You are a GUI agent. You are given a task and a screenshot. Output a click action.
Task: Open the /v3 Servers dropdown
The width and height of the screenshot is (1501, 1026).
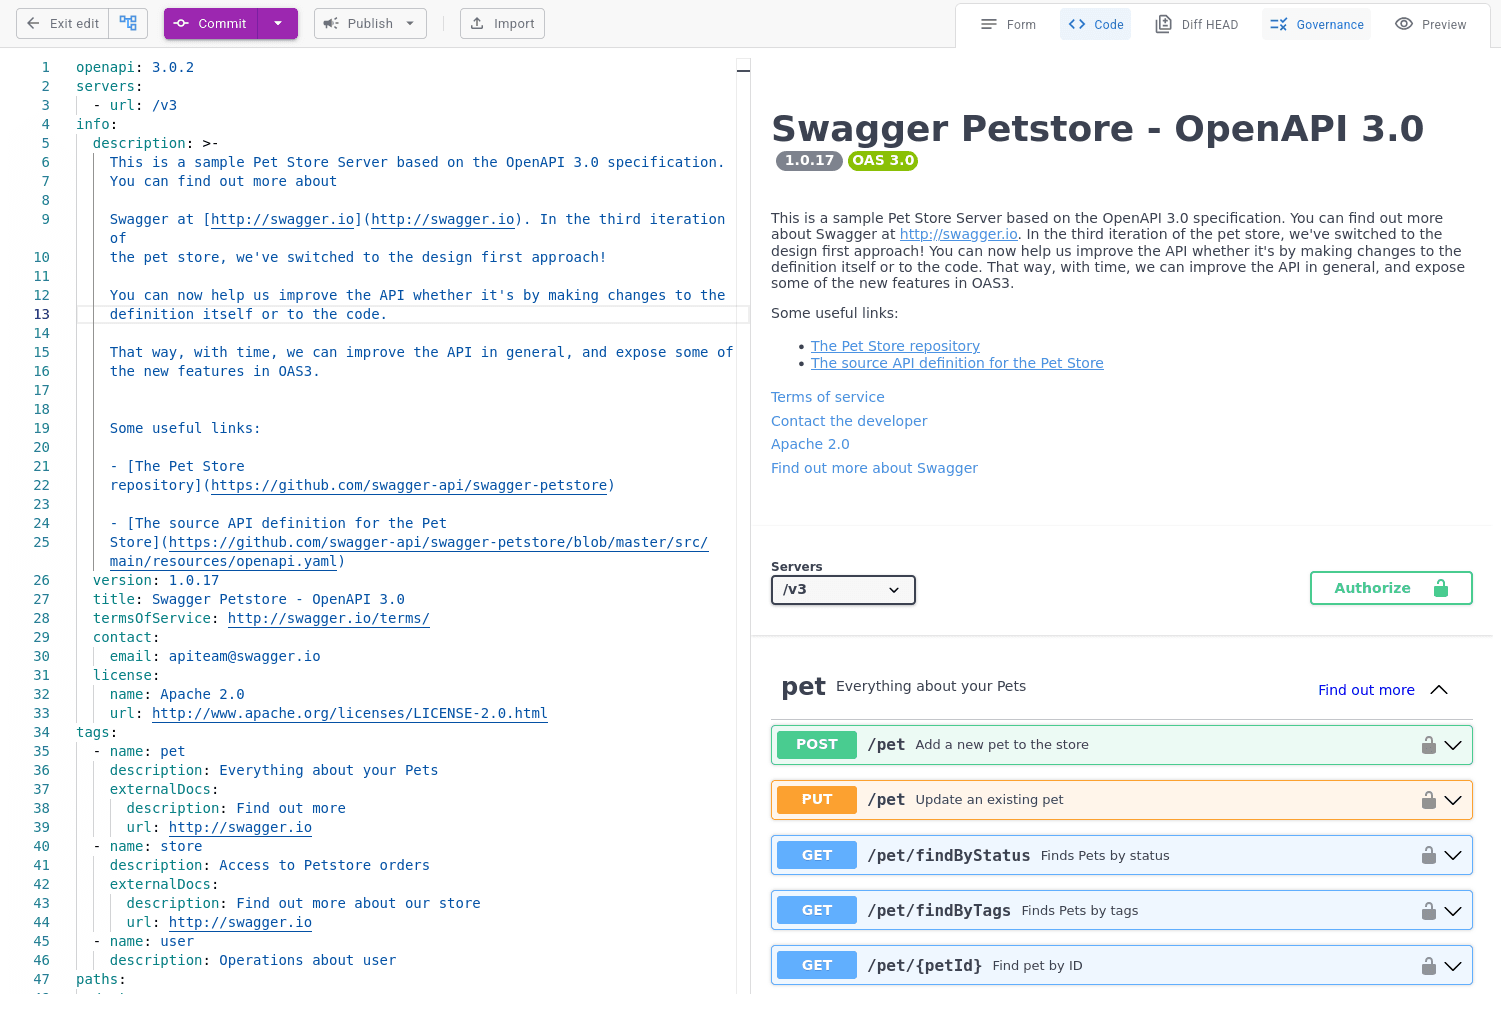click(843, 590)
